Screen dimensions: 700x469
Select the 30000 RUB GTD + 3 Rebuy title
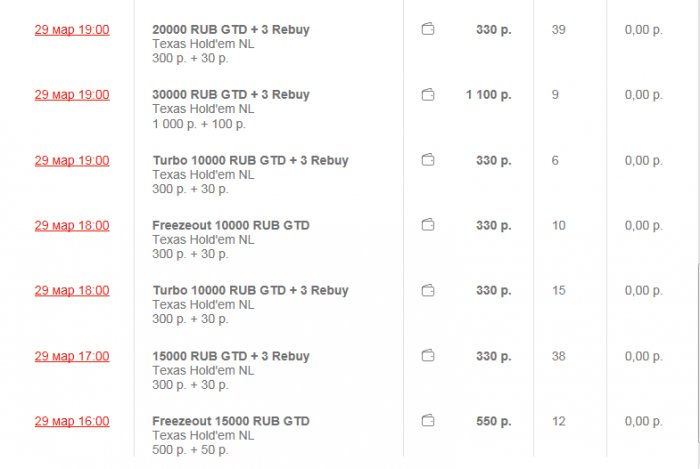(231, 95)
